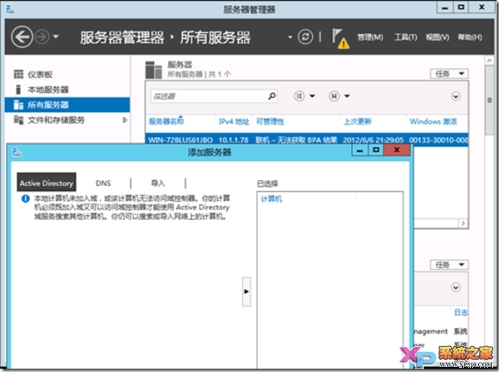Image resolution: width=499 pixels, height=372 pixels.
Task: Minimize the 添加服务器 dialog
Action: pyautogui.click(x=360, y=150)
